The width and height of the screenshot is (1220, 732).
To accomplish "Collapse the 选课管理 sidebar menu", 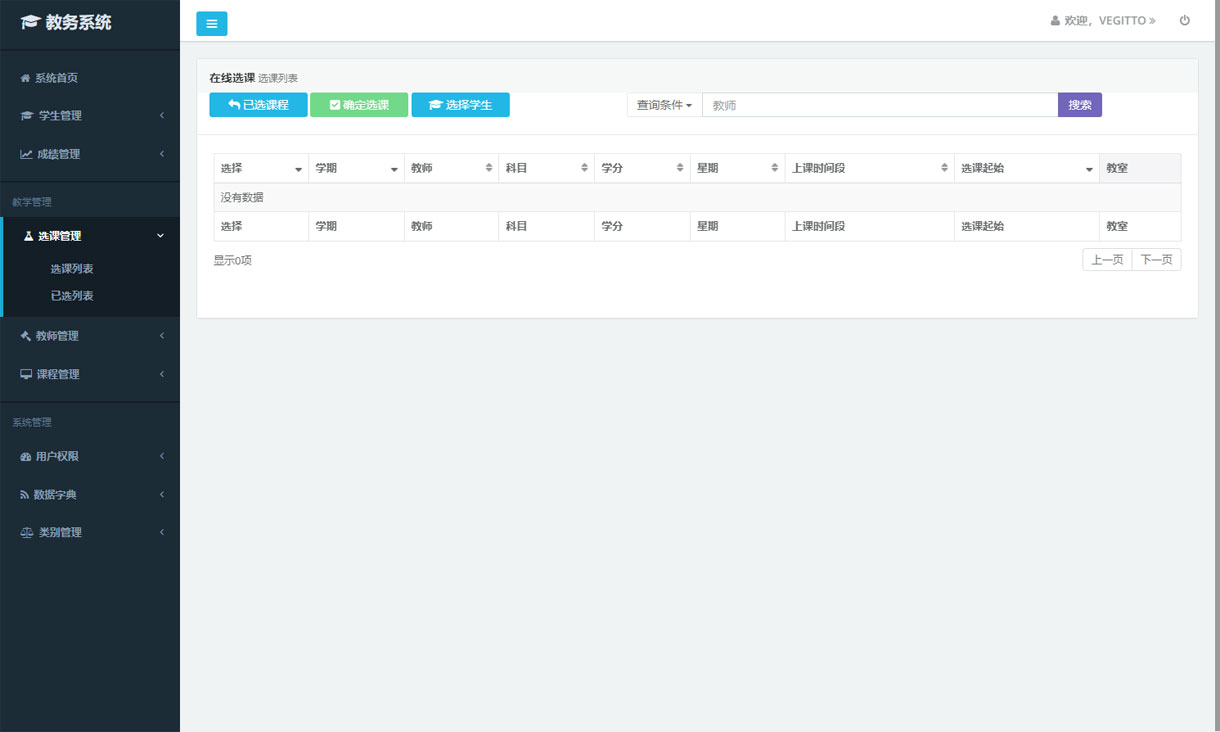I will coord(90,236).
